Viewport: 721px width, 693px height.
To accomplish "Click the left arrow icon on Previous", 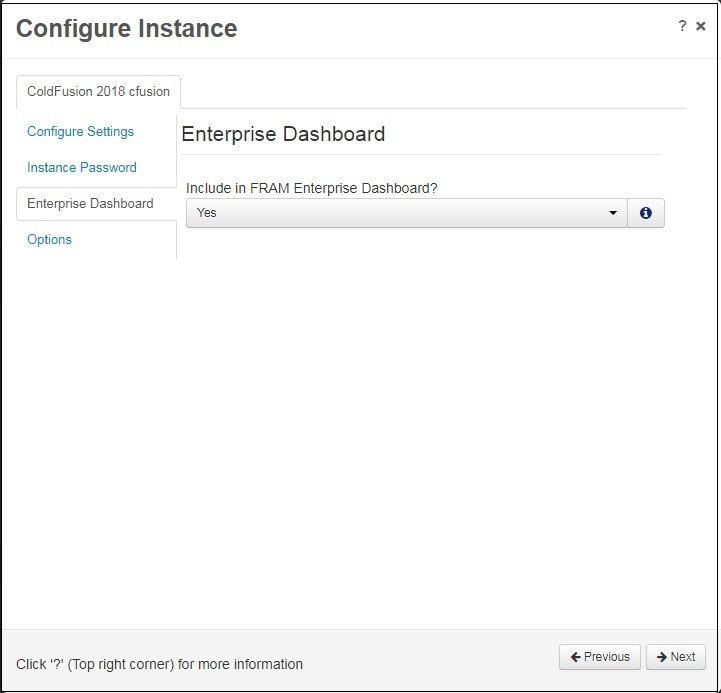I will coord(575,657).
